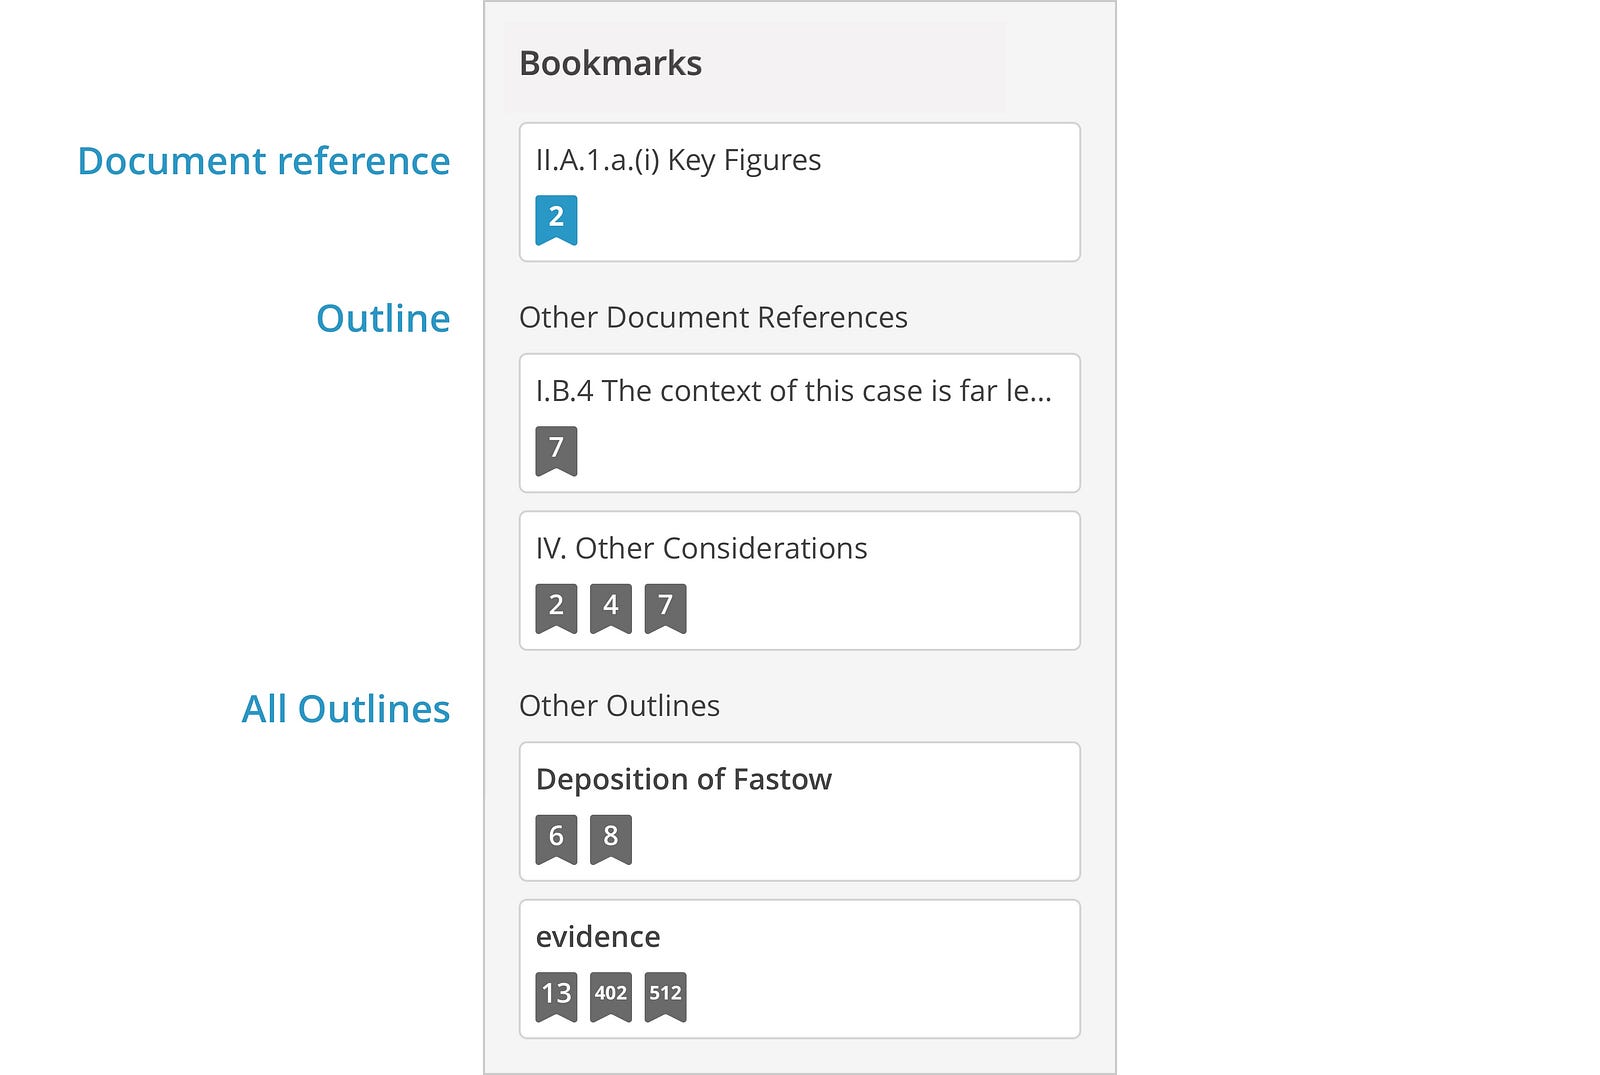Viewport: 1600px width, 1075px height.
Task: Open the Deposition of Fastow outline
Action: coord(683,779)
